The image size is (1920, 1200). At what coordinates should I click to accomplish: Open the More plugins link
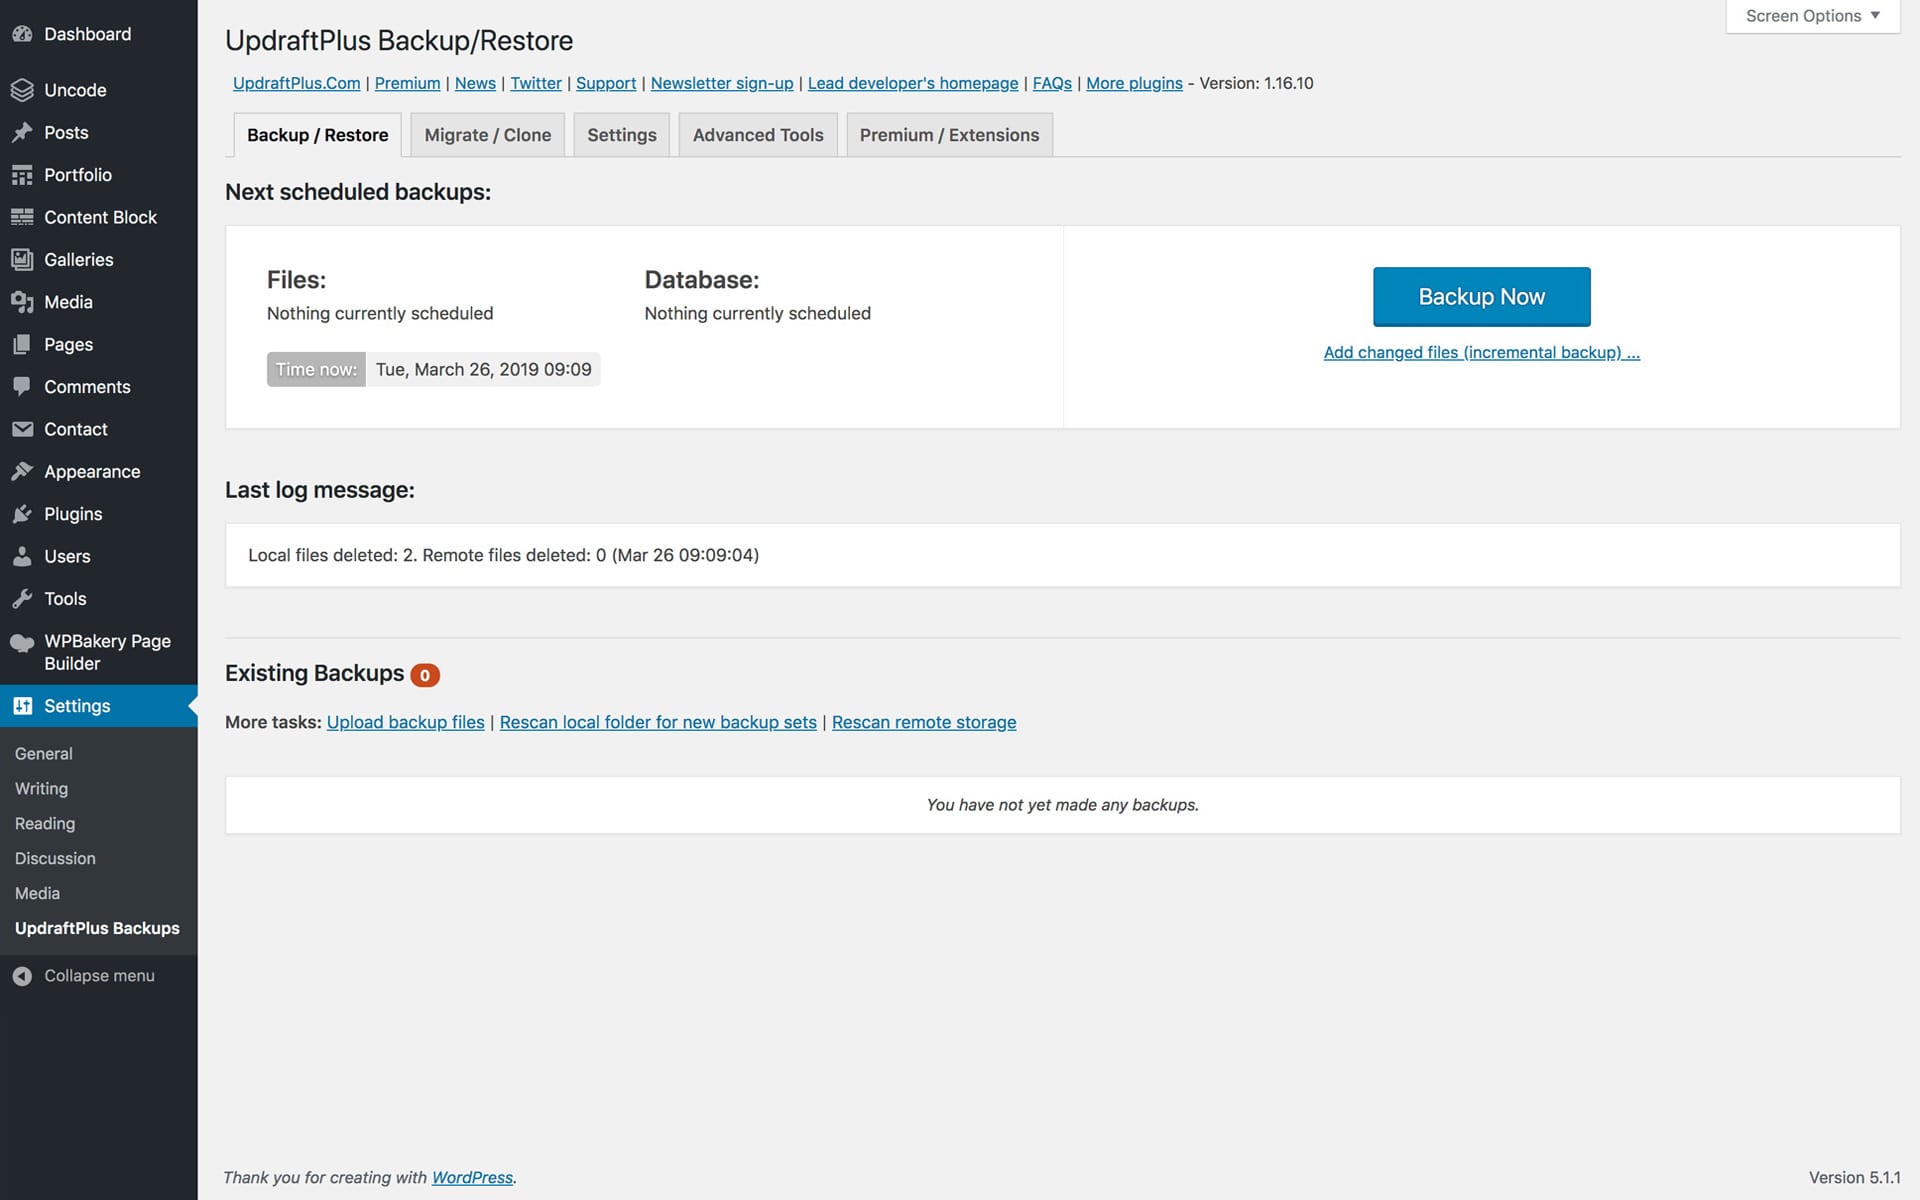[1134, 83]
